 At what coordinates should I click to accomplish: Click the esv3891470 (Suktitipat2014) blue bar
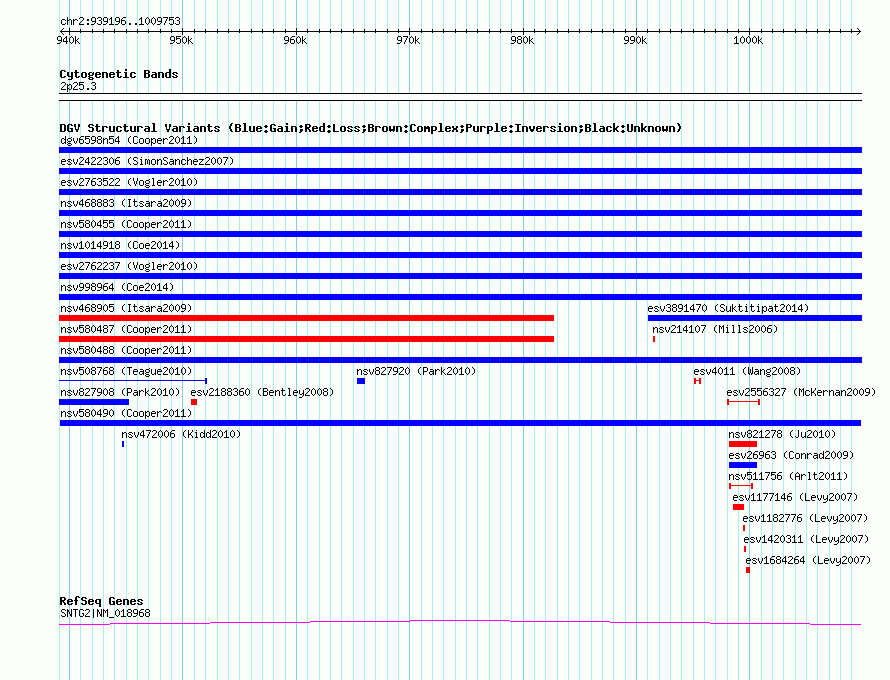pos(754,318)
